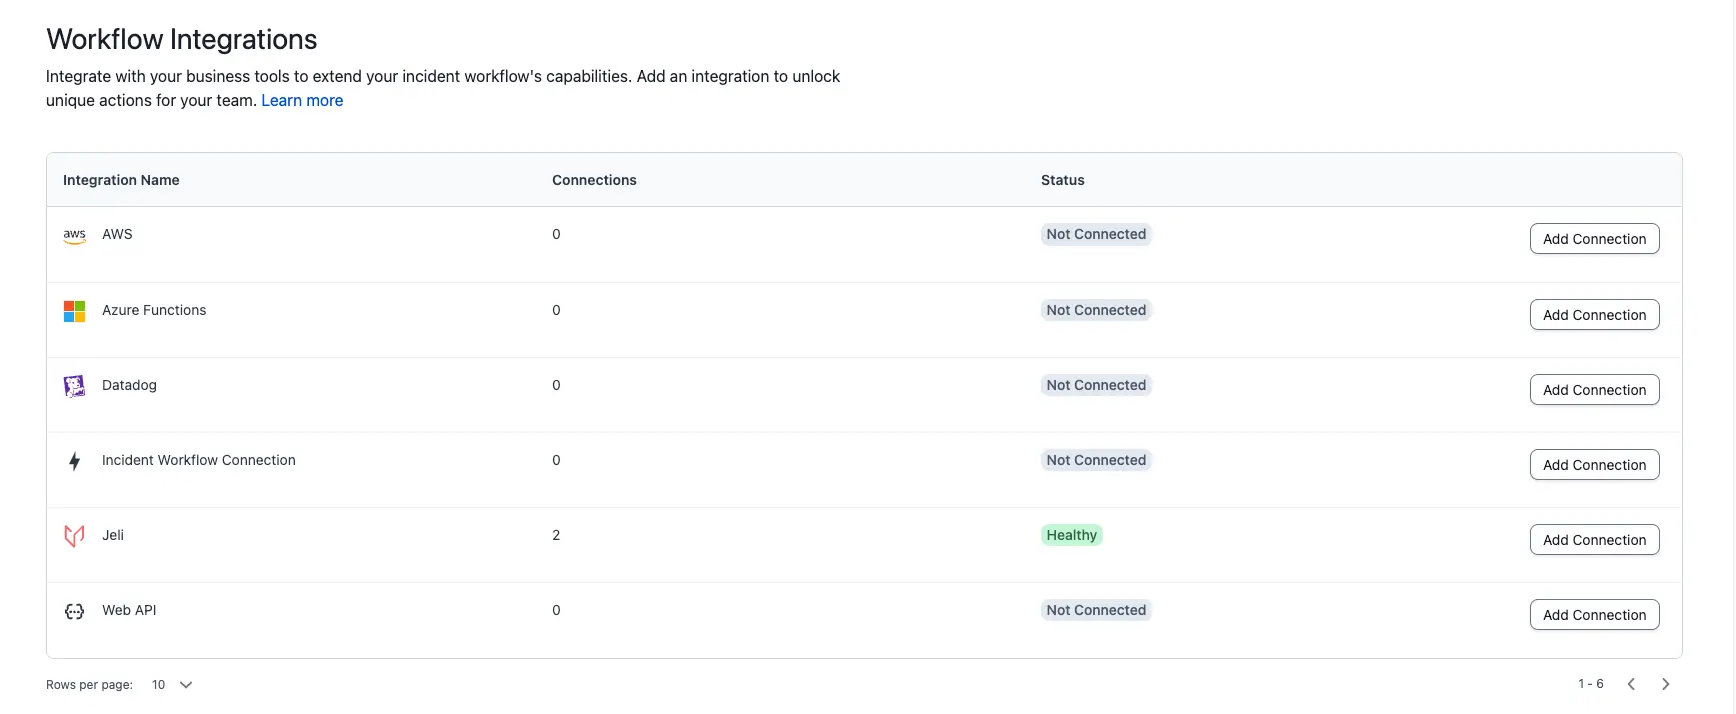Viewport: 1736px width, 714px height.
Task: Click the Status column header
Action: (1062, 180)
